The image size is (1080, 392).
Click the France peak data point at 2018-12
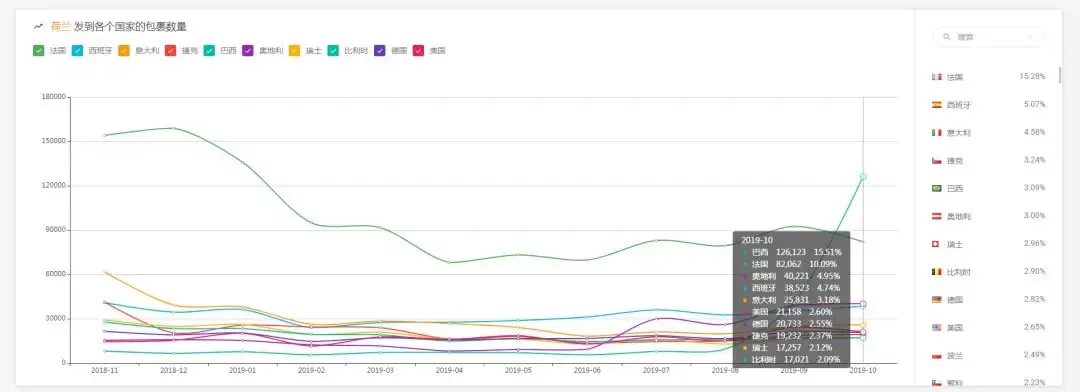174,128
